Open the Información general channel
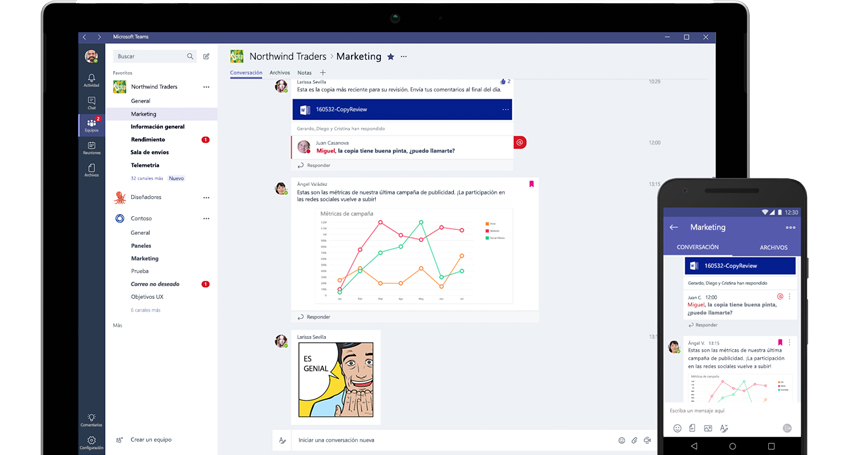This screenshot has height=455, width=850. (158, 127)
